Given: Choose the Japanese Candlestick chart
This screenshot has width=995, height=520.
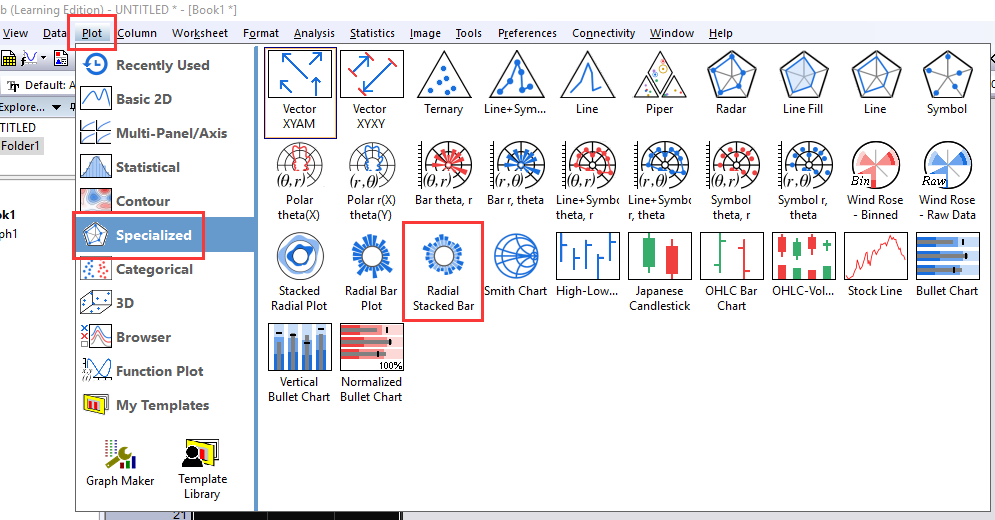Looking at the screenshot, I should coord(659,274).
